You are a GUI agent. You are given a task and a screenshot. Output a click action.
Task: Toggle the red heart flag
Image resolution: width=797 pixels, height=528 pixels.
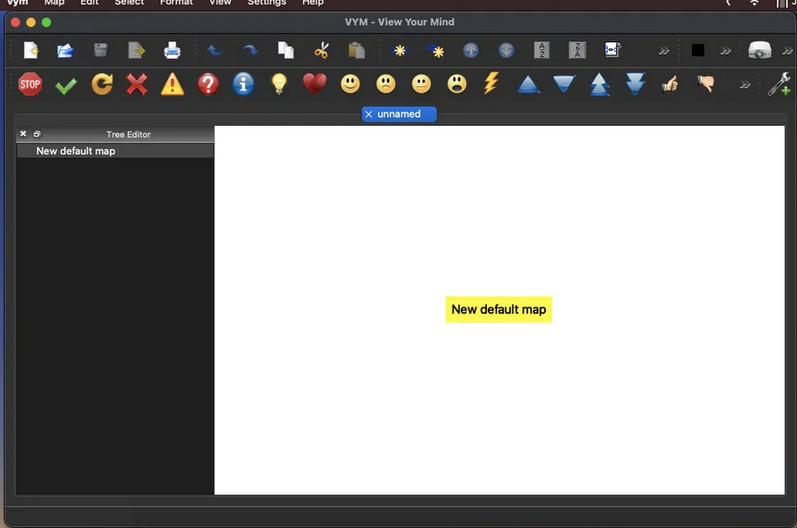[x=315, y=84]
